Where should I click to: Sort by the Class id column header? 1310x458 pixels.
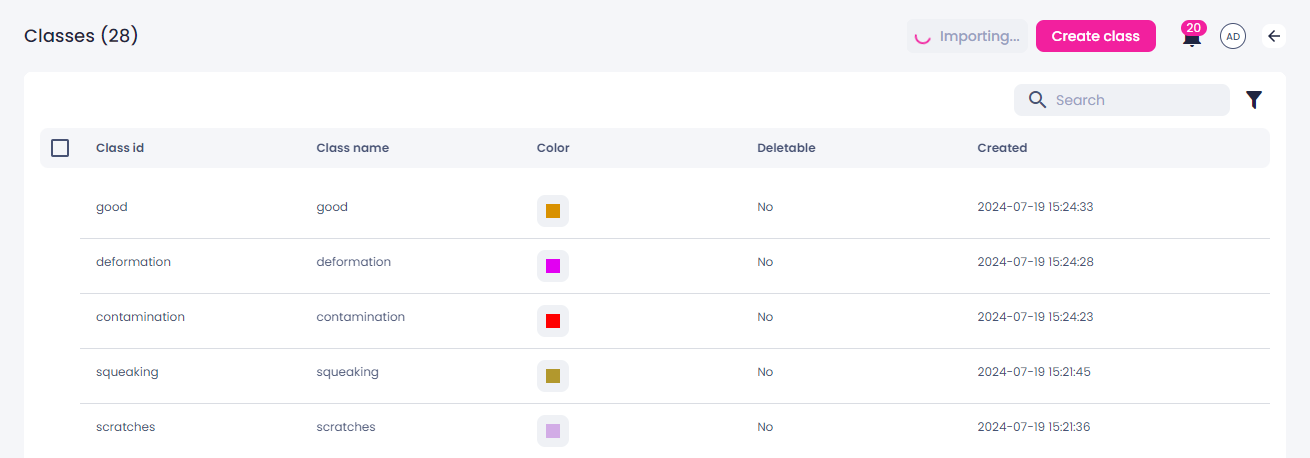pyautogui.click(x=120, y=148)
